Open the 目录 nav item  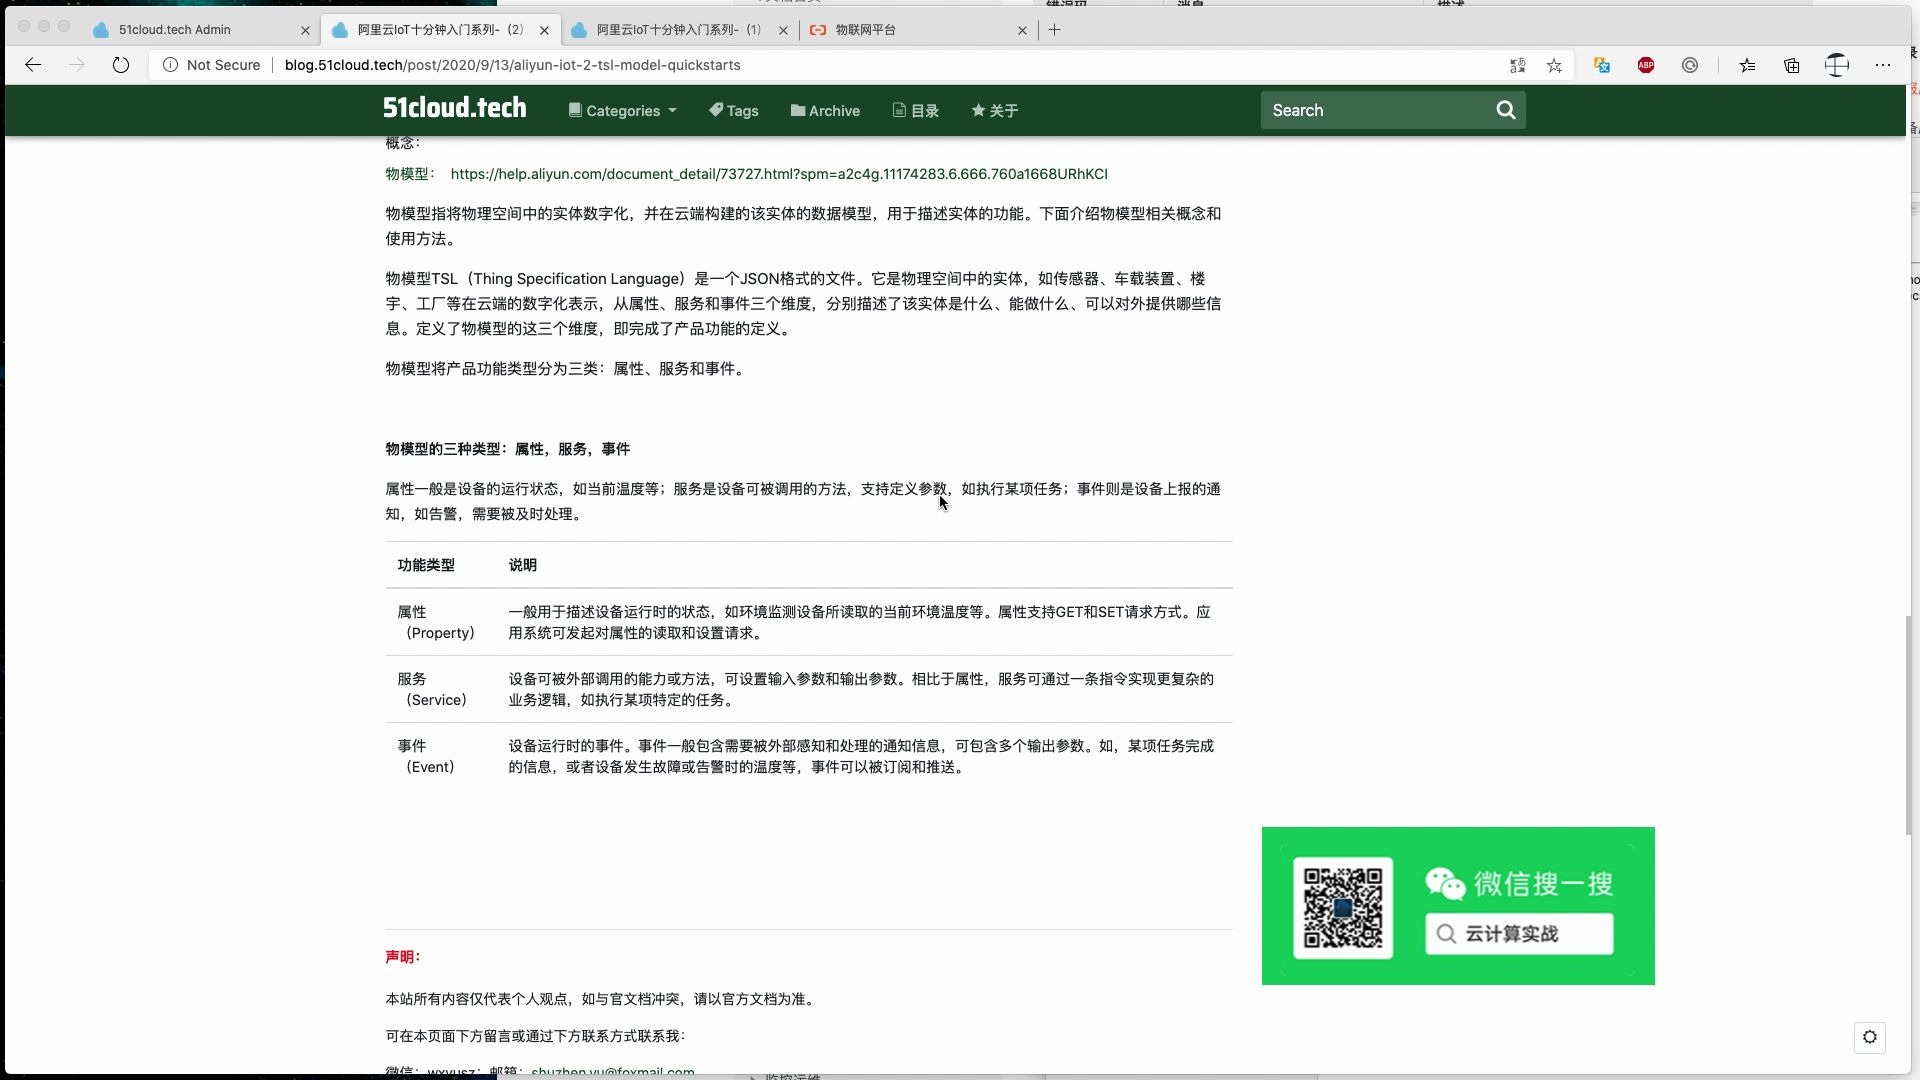point(916,111)
